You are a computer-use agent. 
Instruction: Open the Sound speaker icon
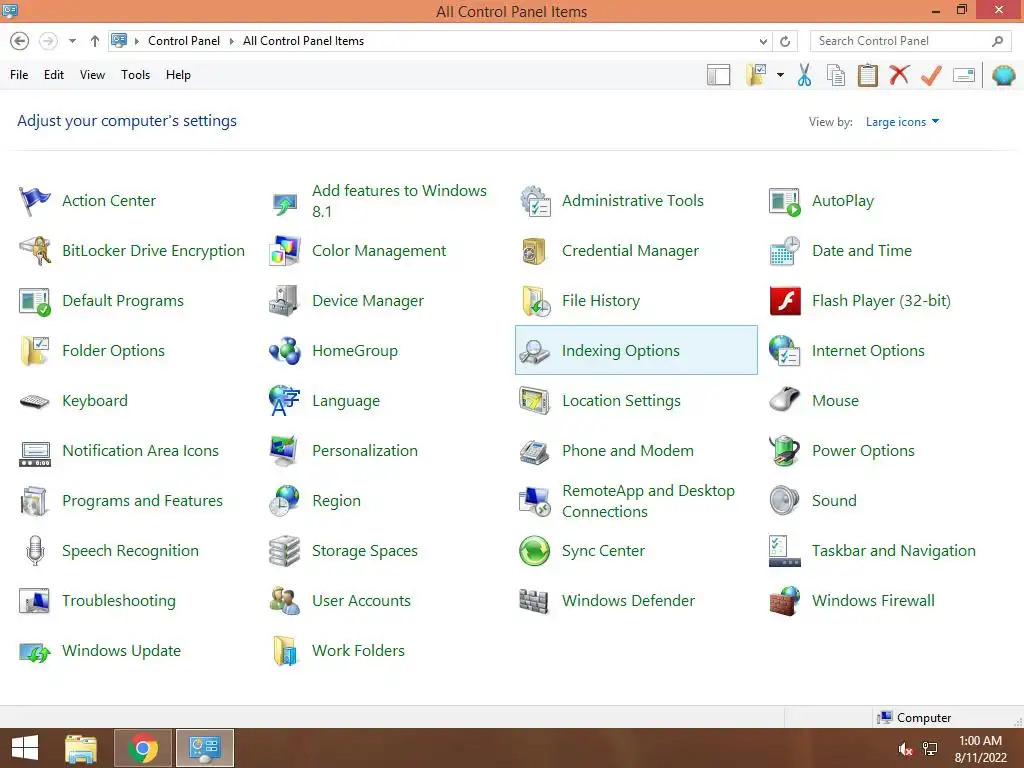[784, 501]
